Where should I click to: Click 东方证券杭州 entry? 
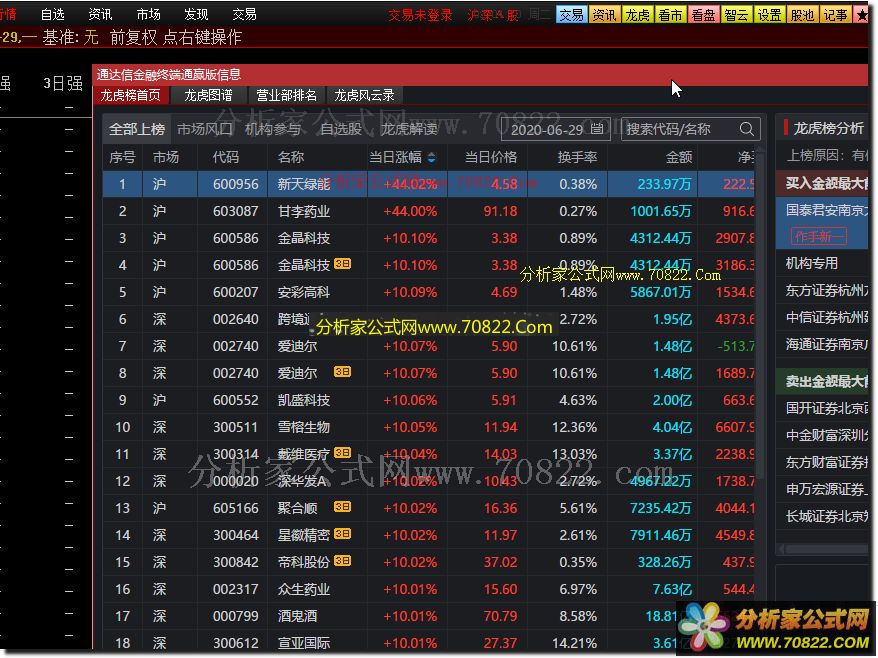[826, 290]
